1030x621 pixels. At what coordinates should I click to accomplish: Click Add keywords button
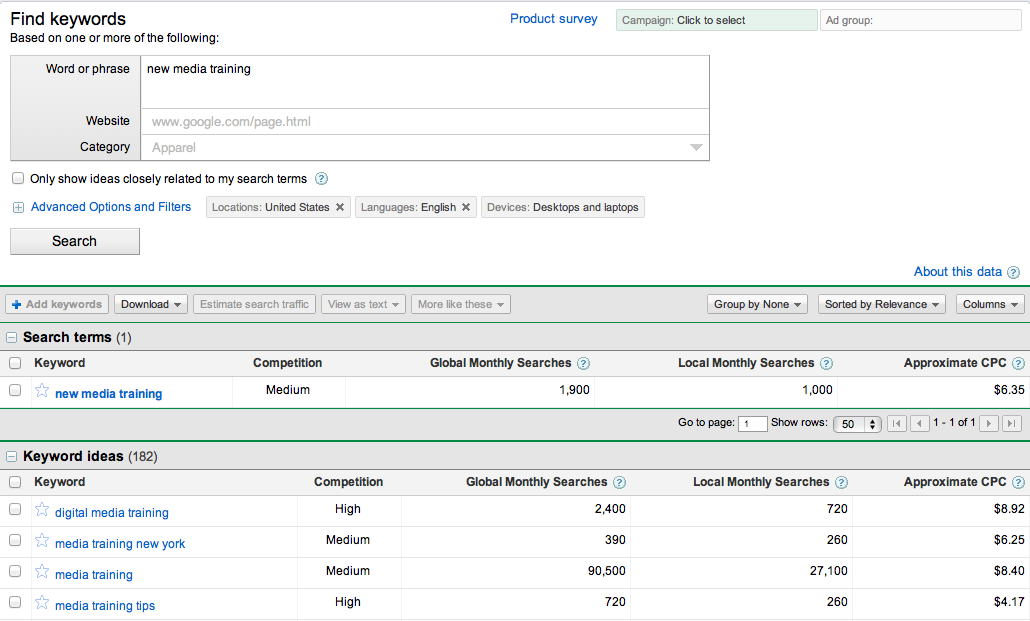tap(57, 304)
